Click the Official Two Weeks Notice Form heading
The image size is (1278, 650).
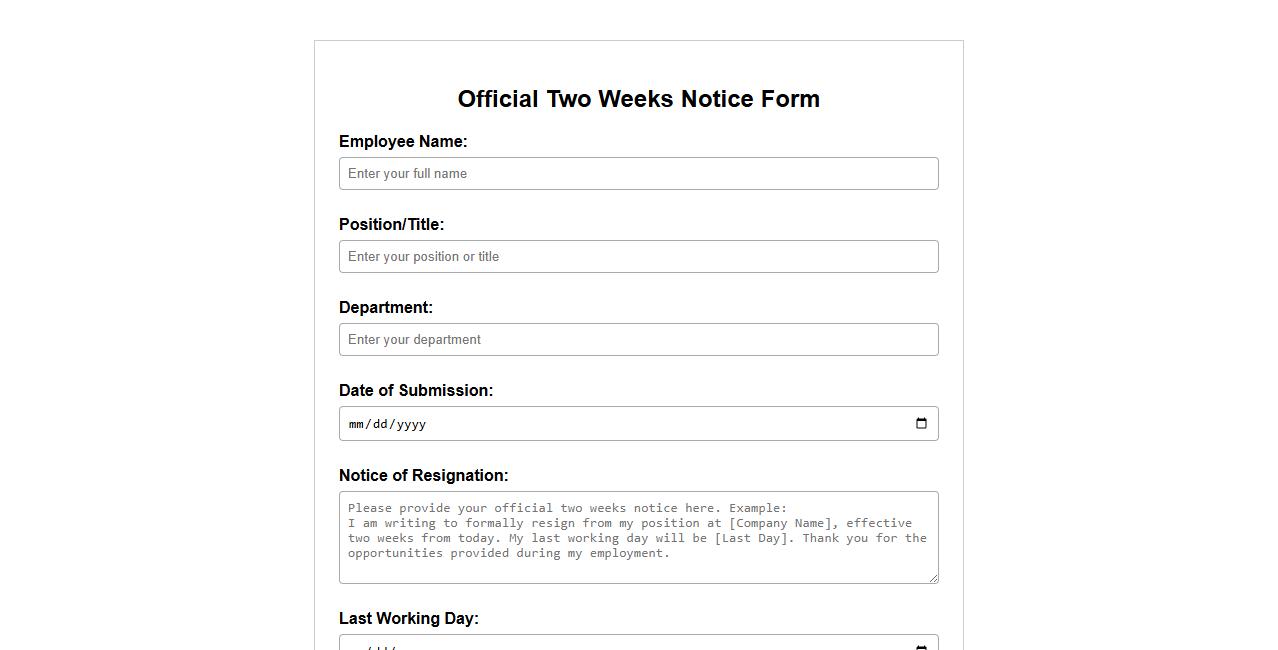[638, 99]
